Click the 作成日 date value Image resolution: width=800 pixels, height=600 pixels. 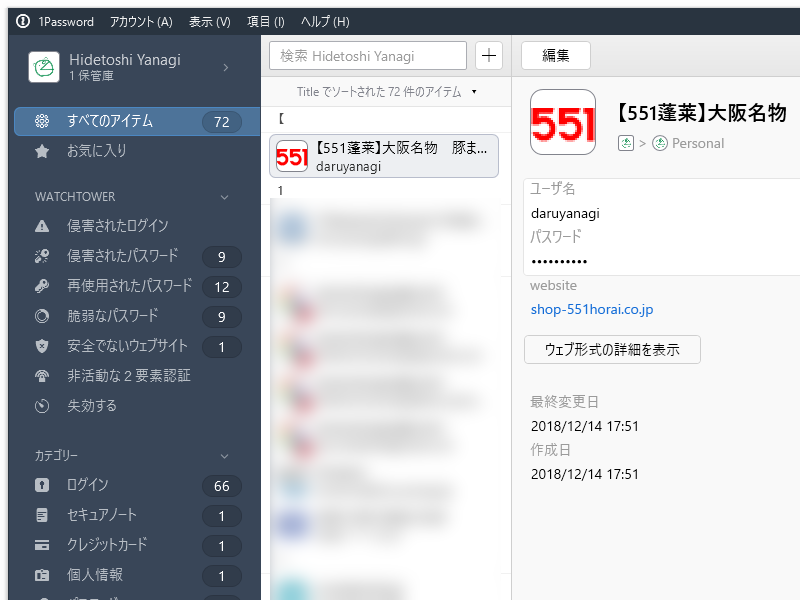click(585, 474)
